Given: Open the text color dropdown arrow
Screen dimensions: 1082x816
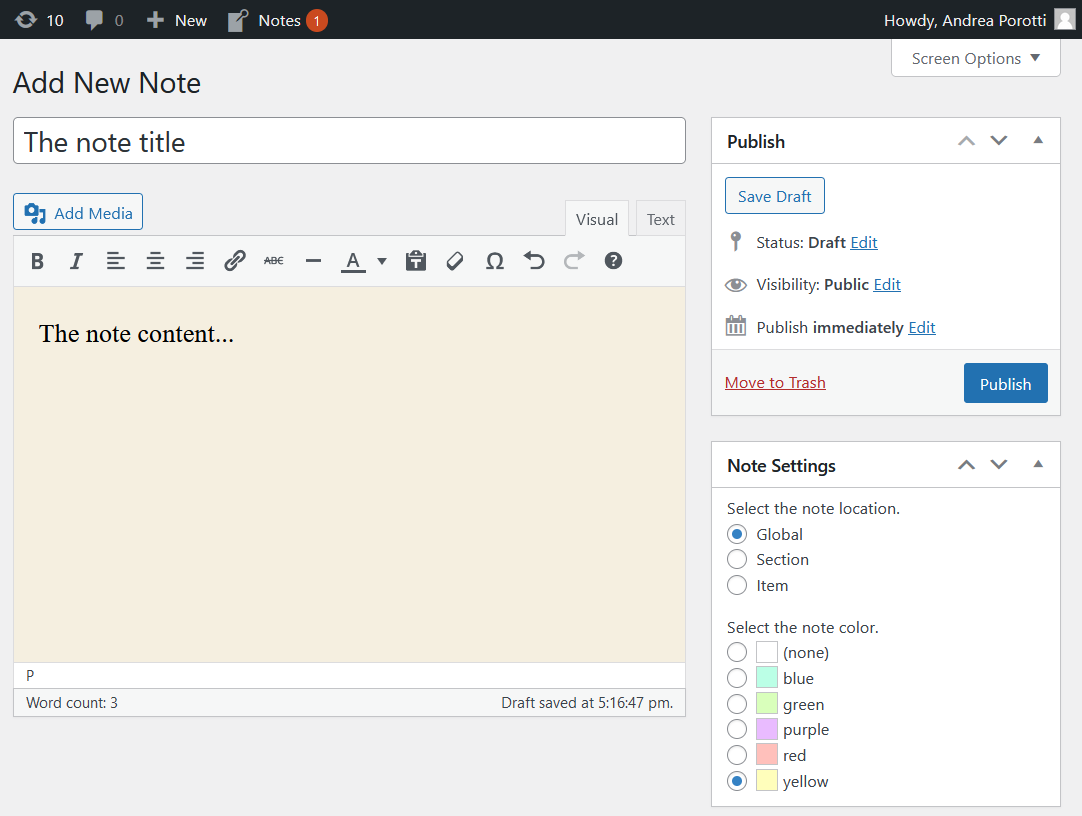Looking at the screenshot, I should (382, 262).
